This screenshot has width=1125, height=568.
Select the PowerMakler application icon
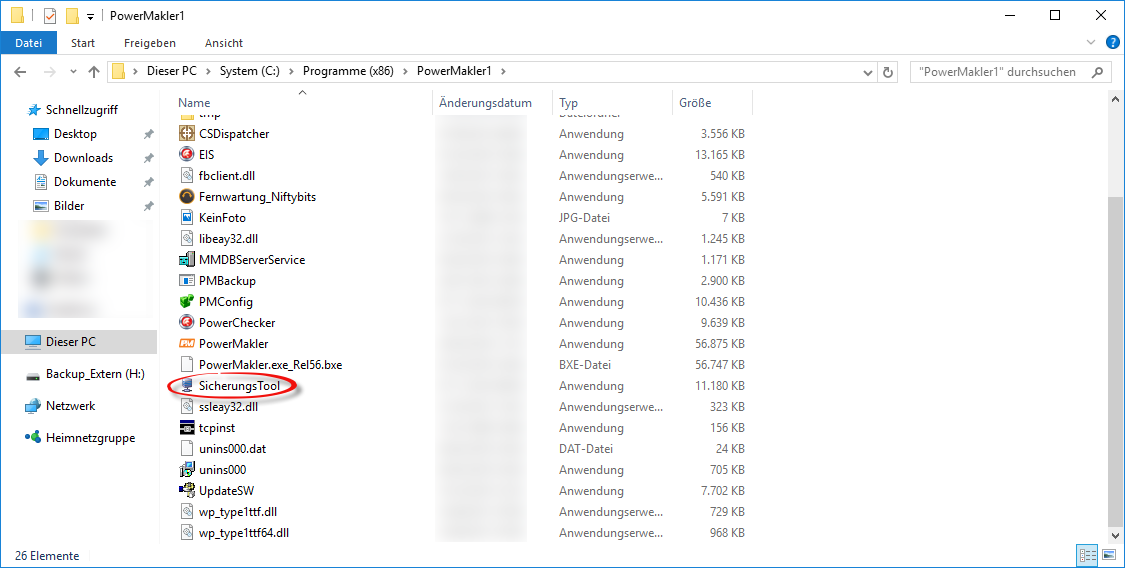(187, 344)
